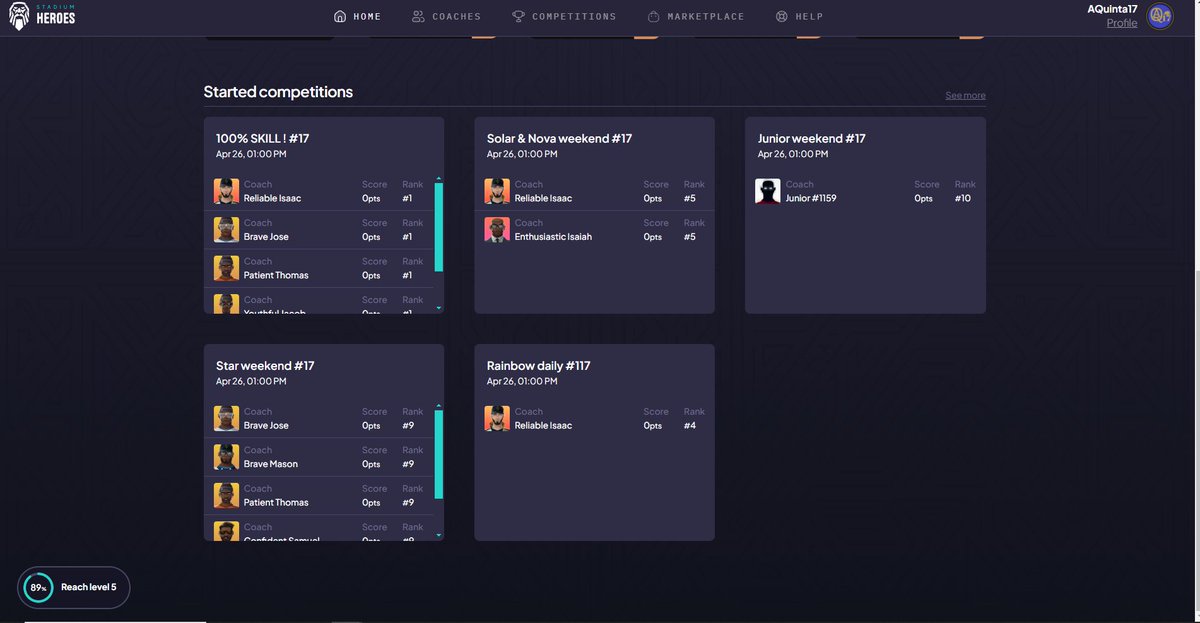
Task: Click the Home house icon
Action: tap(340, 17)
